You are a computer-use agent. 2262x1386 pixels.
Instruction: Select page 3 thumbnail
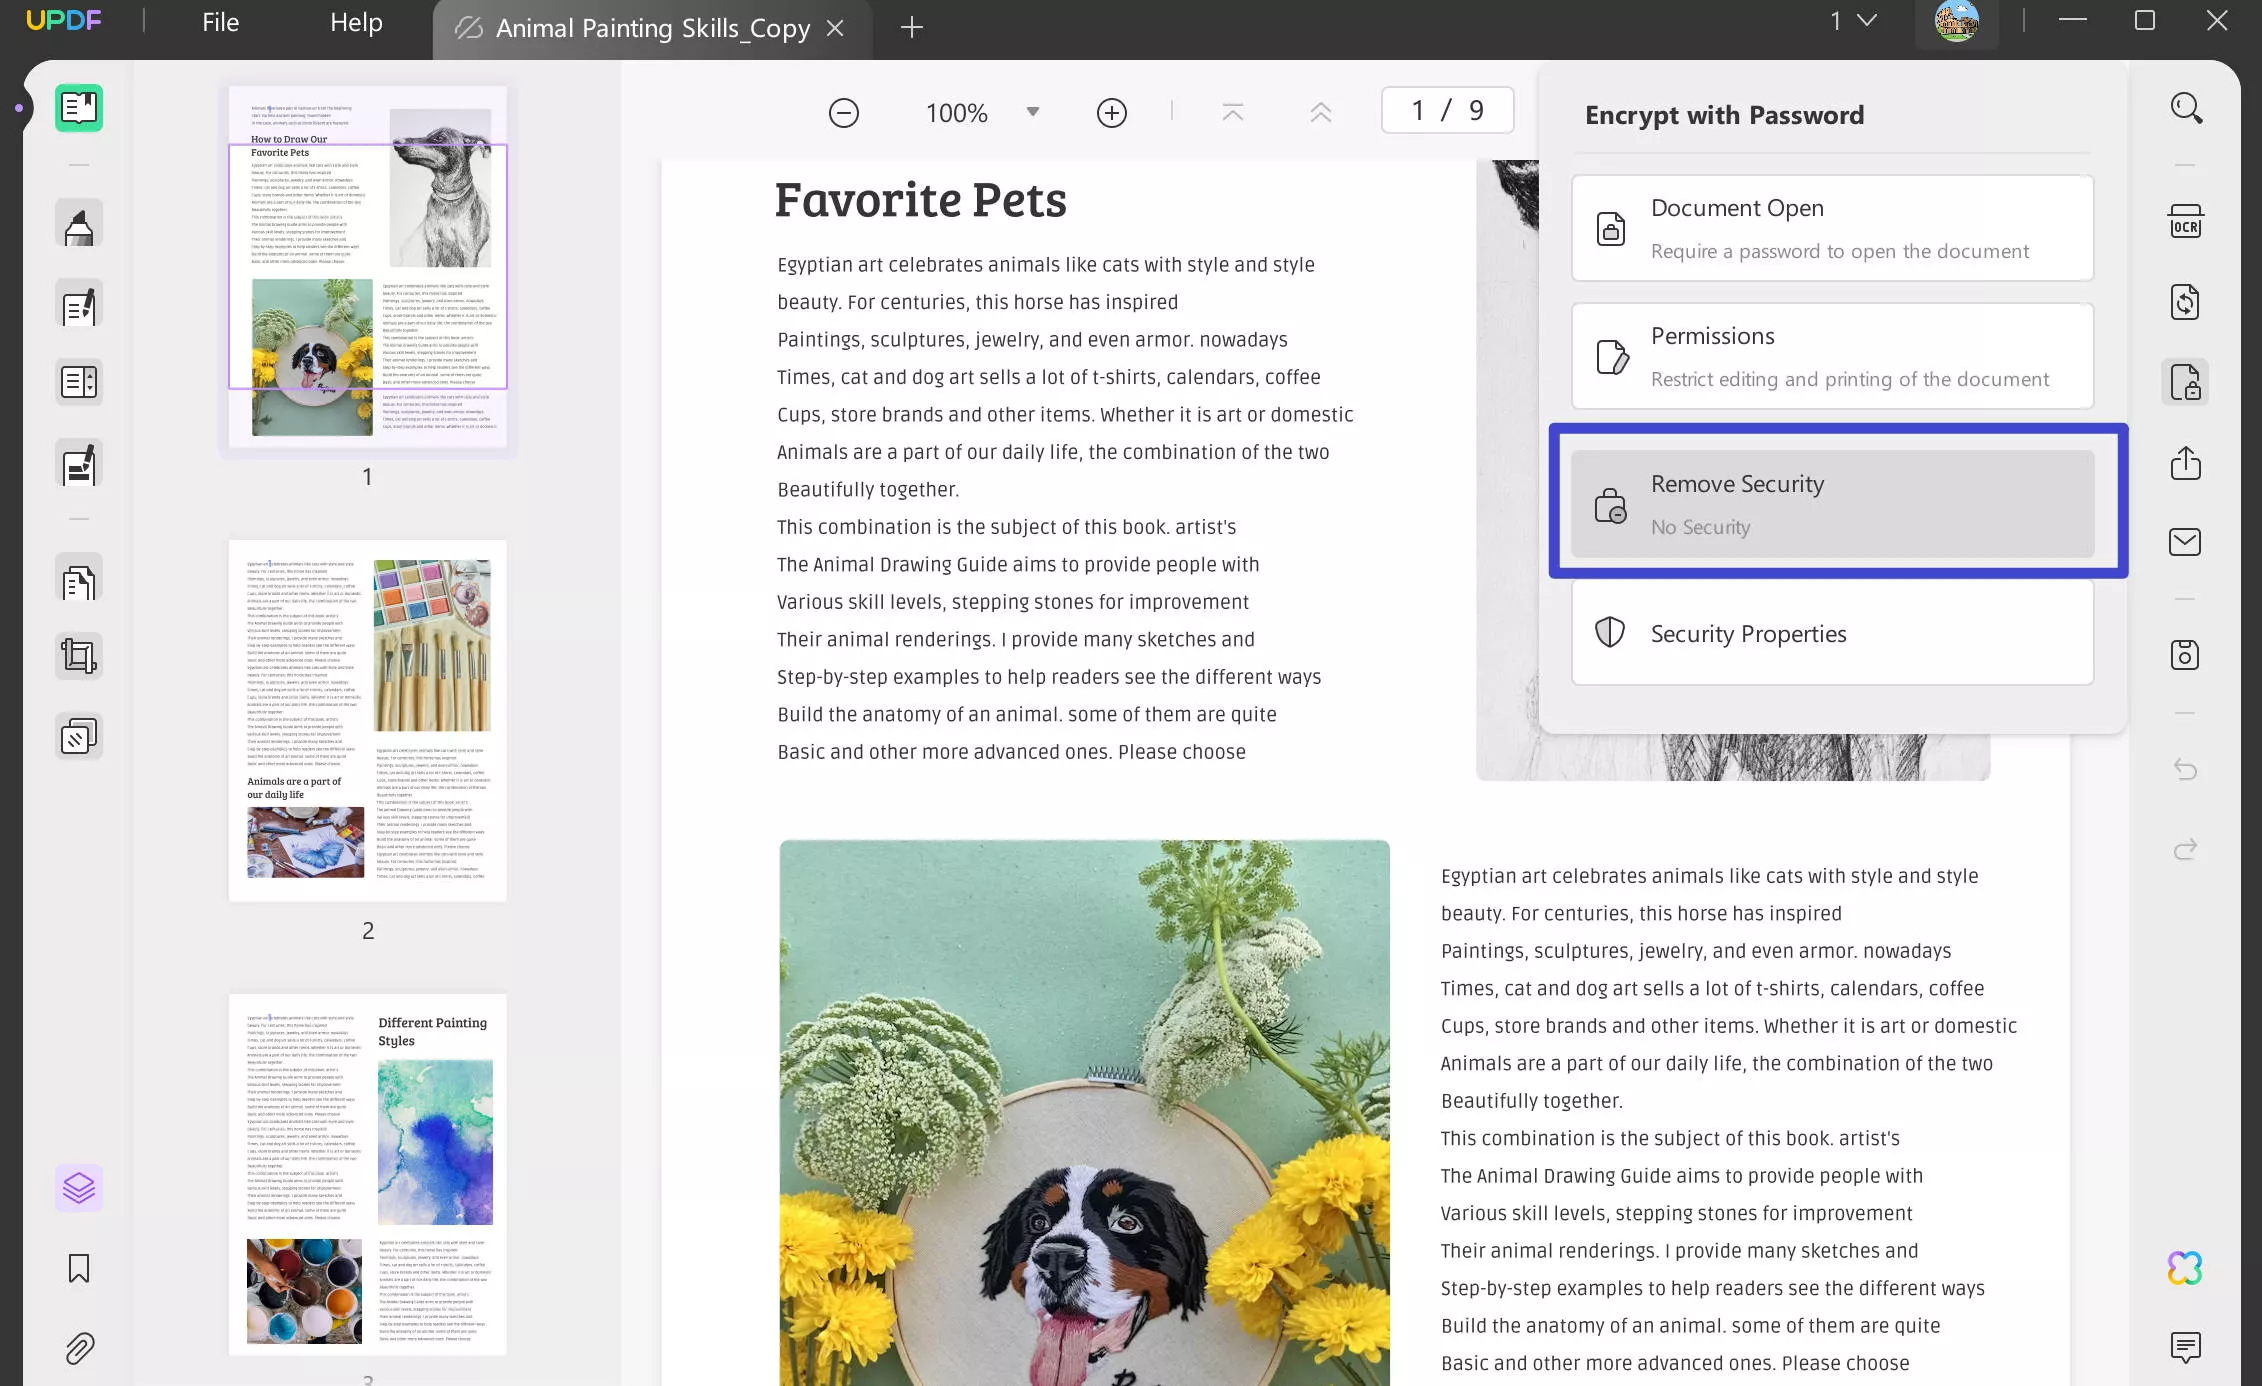coord(368,1175)
